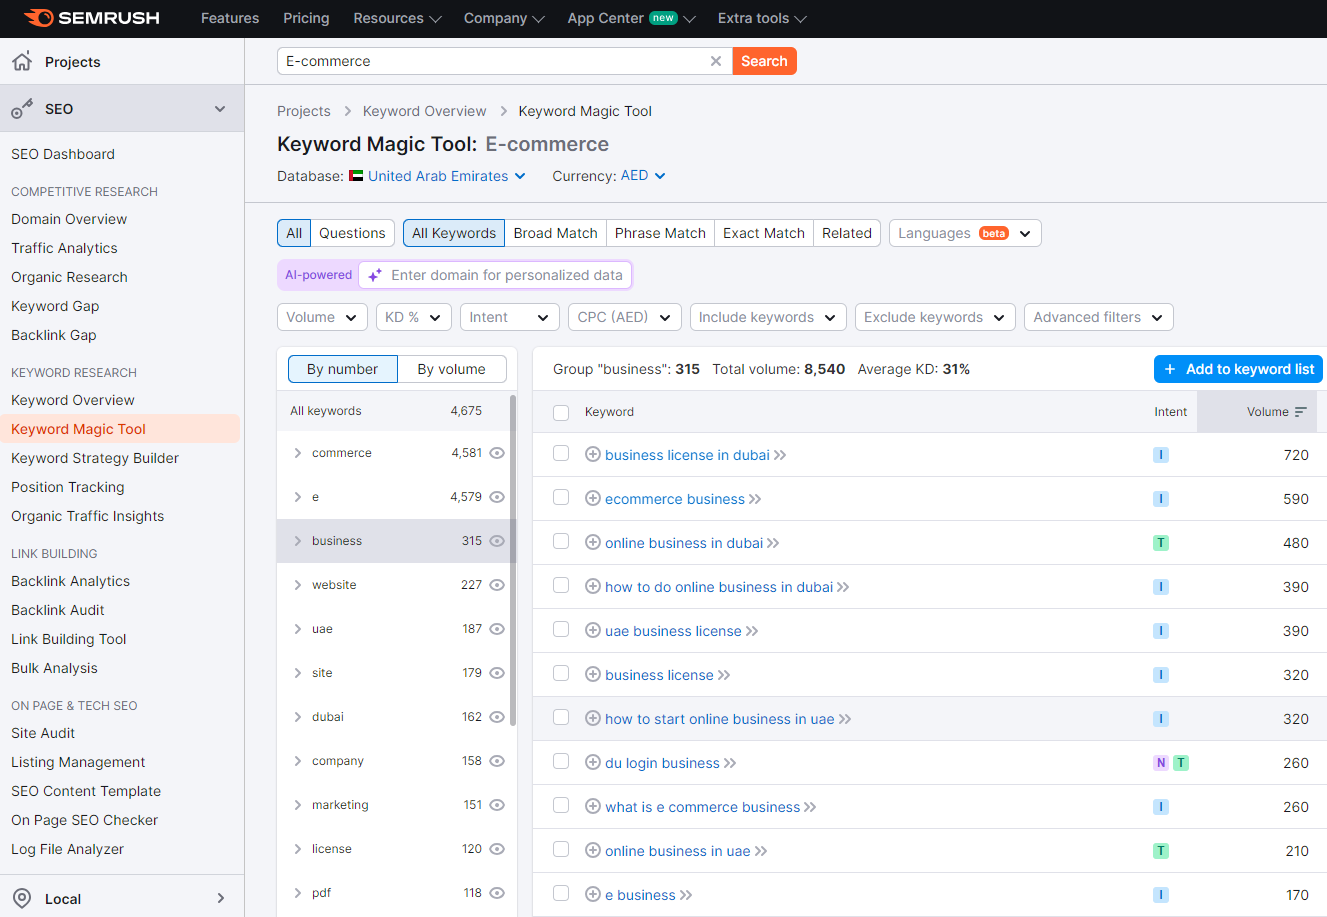The image size is (1327, 917).
Task: Open the Advanced filters dropdown
Action: click(x=1099, y=317)
